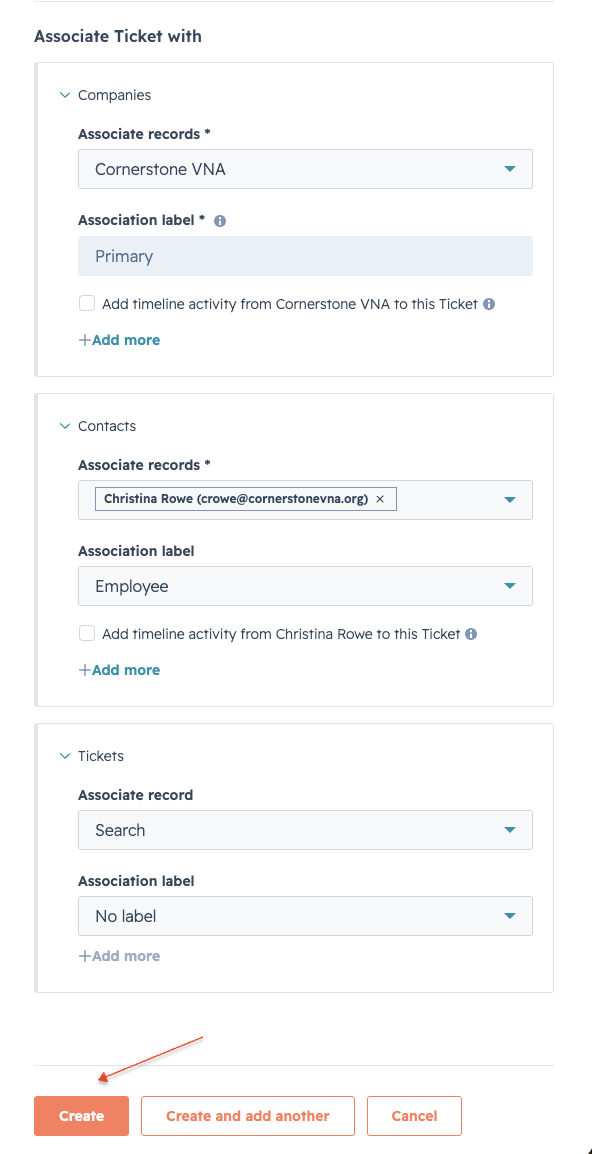592x1154 pixels.
Task: Open the Tickets Search record dropdown
Action: pos(306,830)
